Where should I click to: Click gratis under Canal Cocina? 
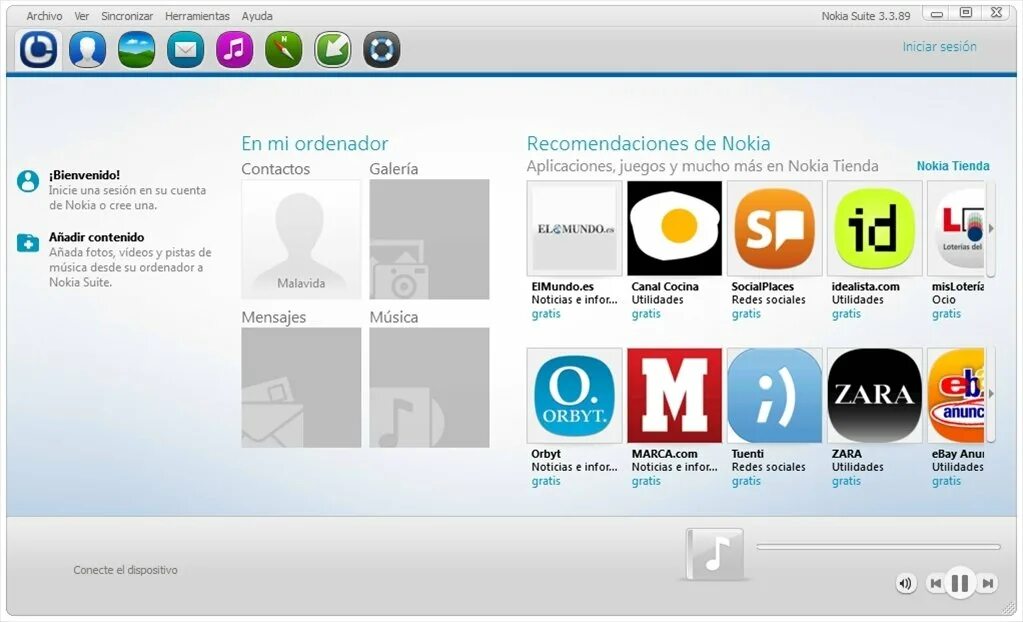646,314
